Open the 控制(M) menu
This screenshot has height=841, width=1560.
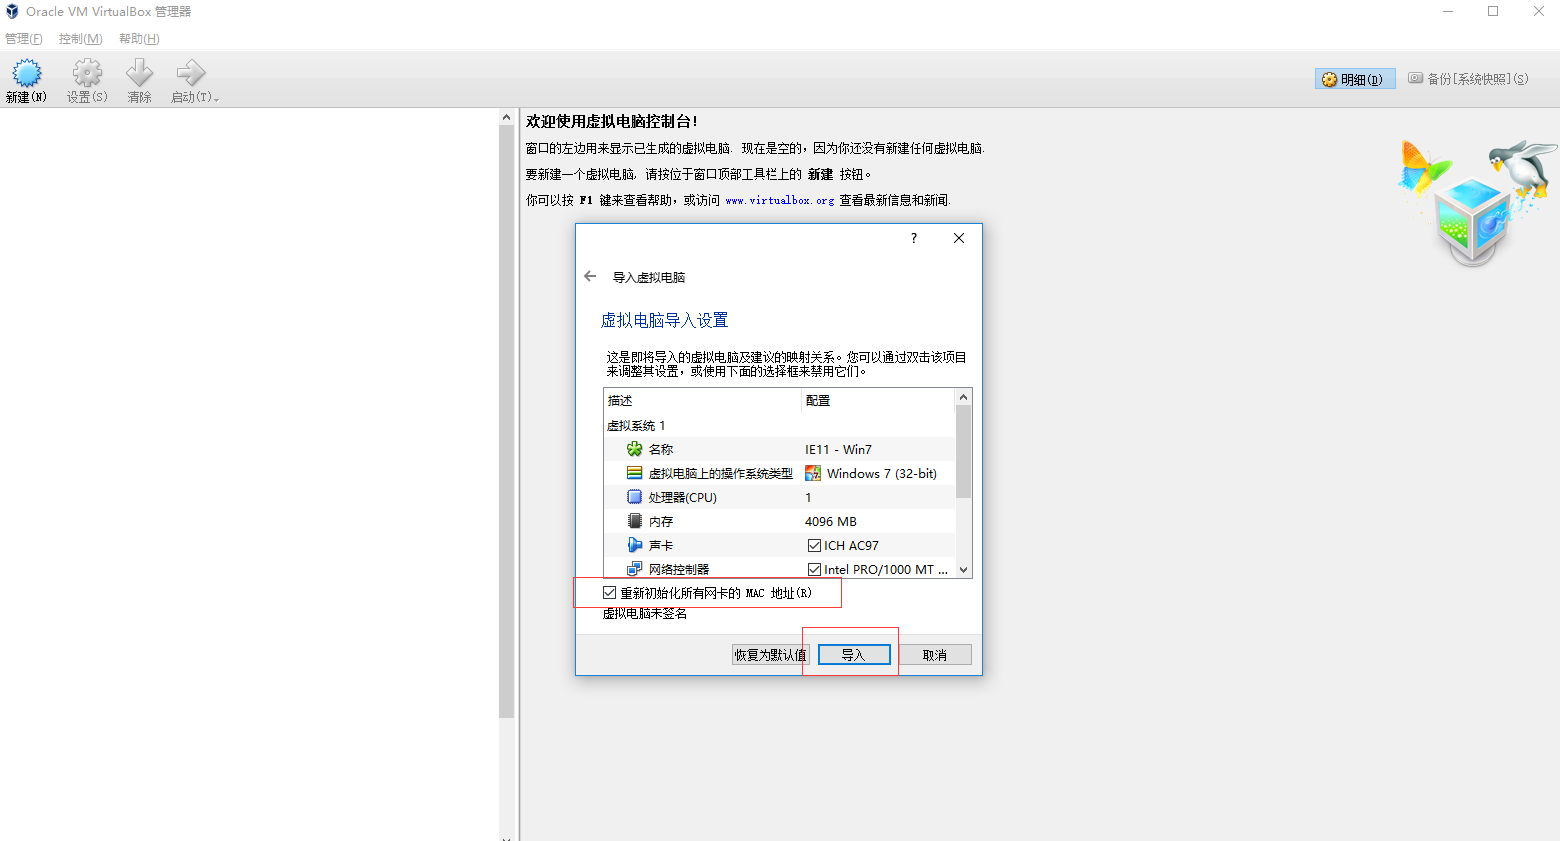(81, 39)
